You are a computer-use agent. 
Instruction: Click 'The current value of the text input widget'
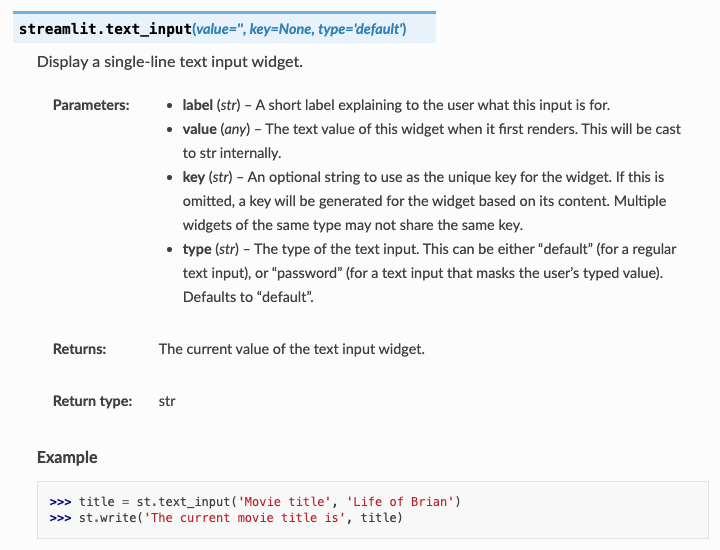[x=292, y=349]
